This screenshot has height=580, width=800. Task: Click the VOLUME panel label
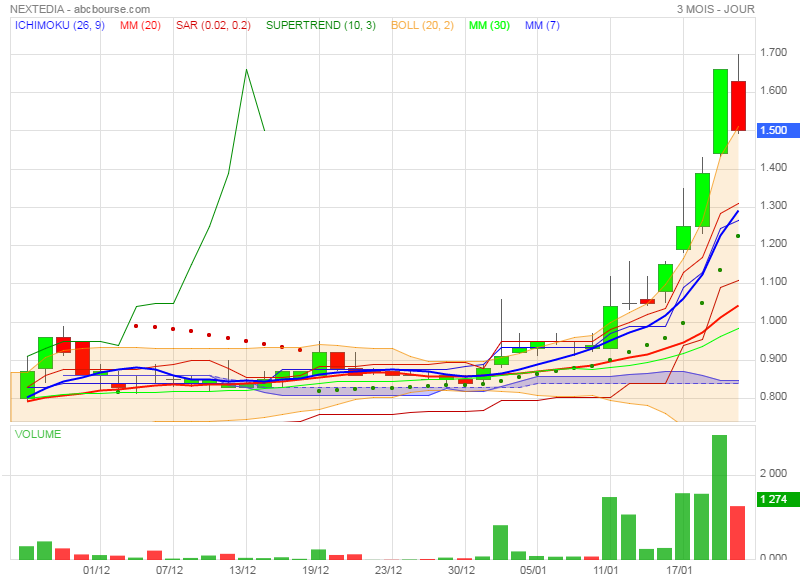click(38, 434)
